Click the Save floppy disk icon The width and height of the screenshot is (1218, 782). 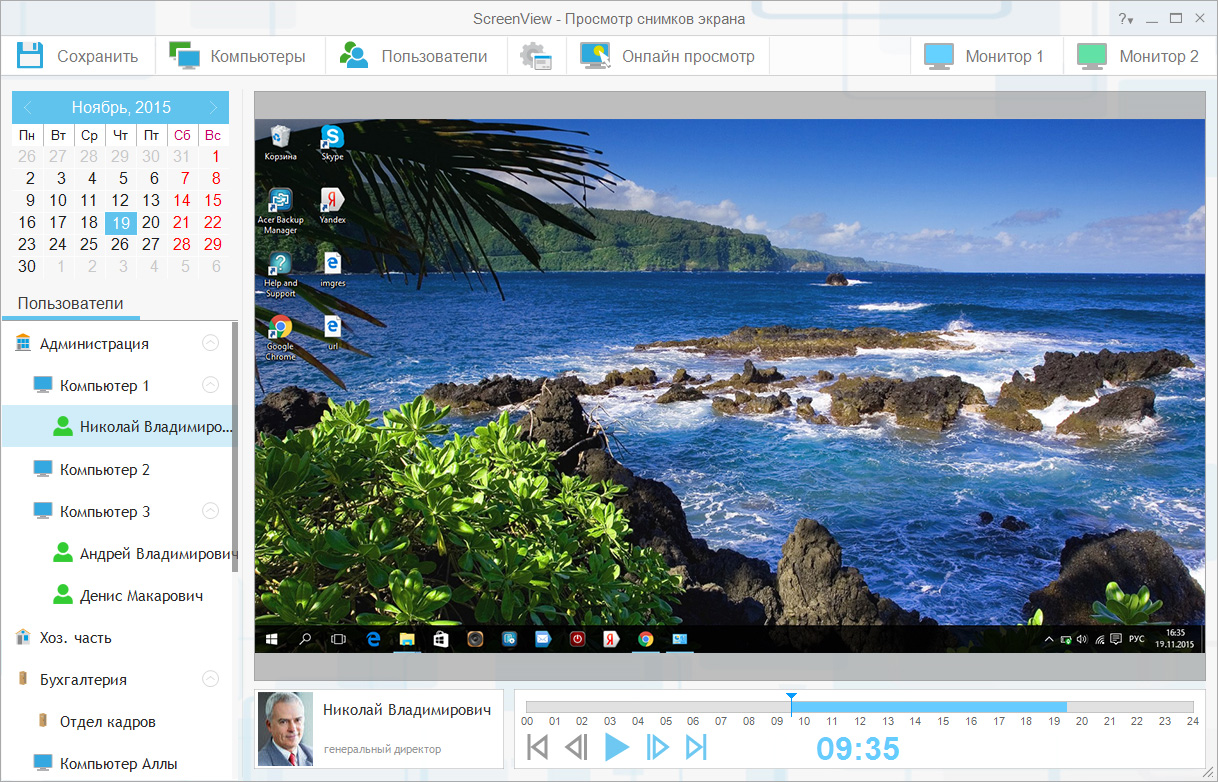(30, 56)
